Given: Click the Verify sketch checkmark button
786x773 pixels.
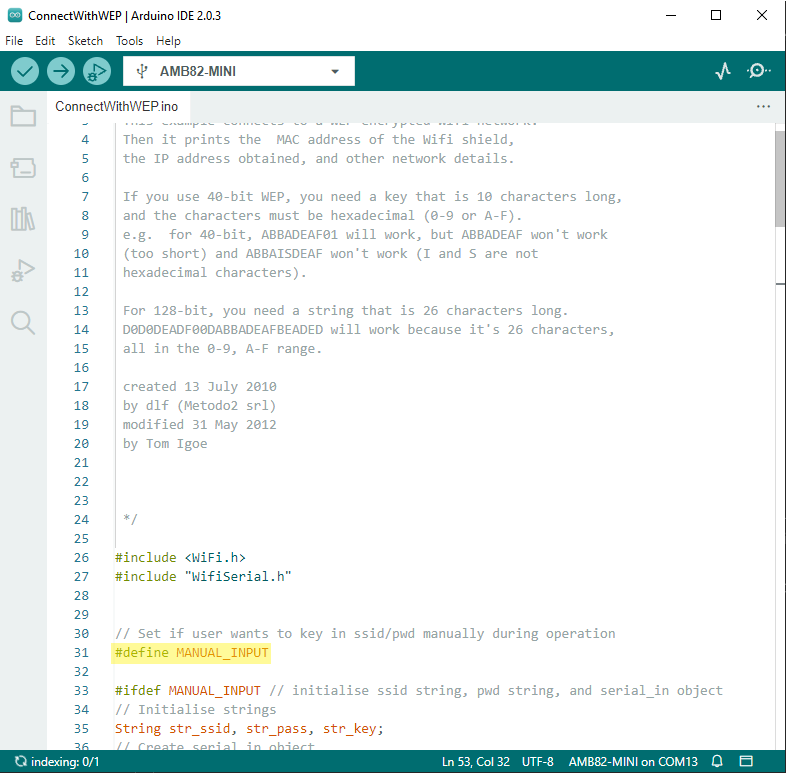Looking at the screenshot, I should [25, 71].
